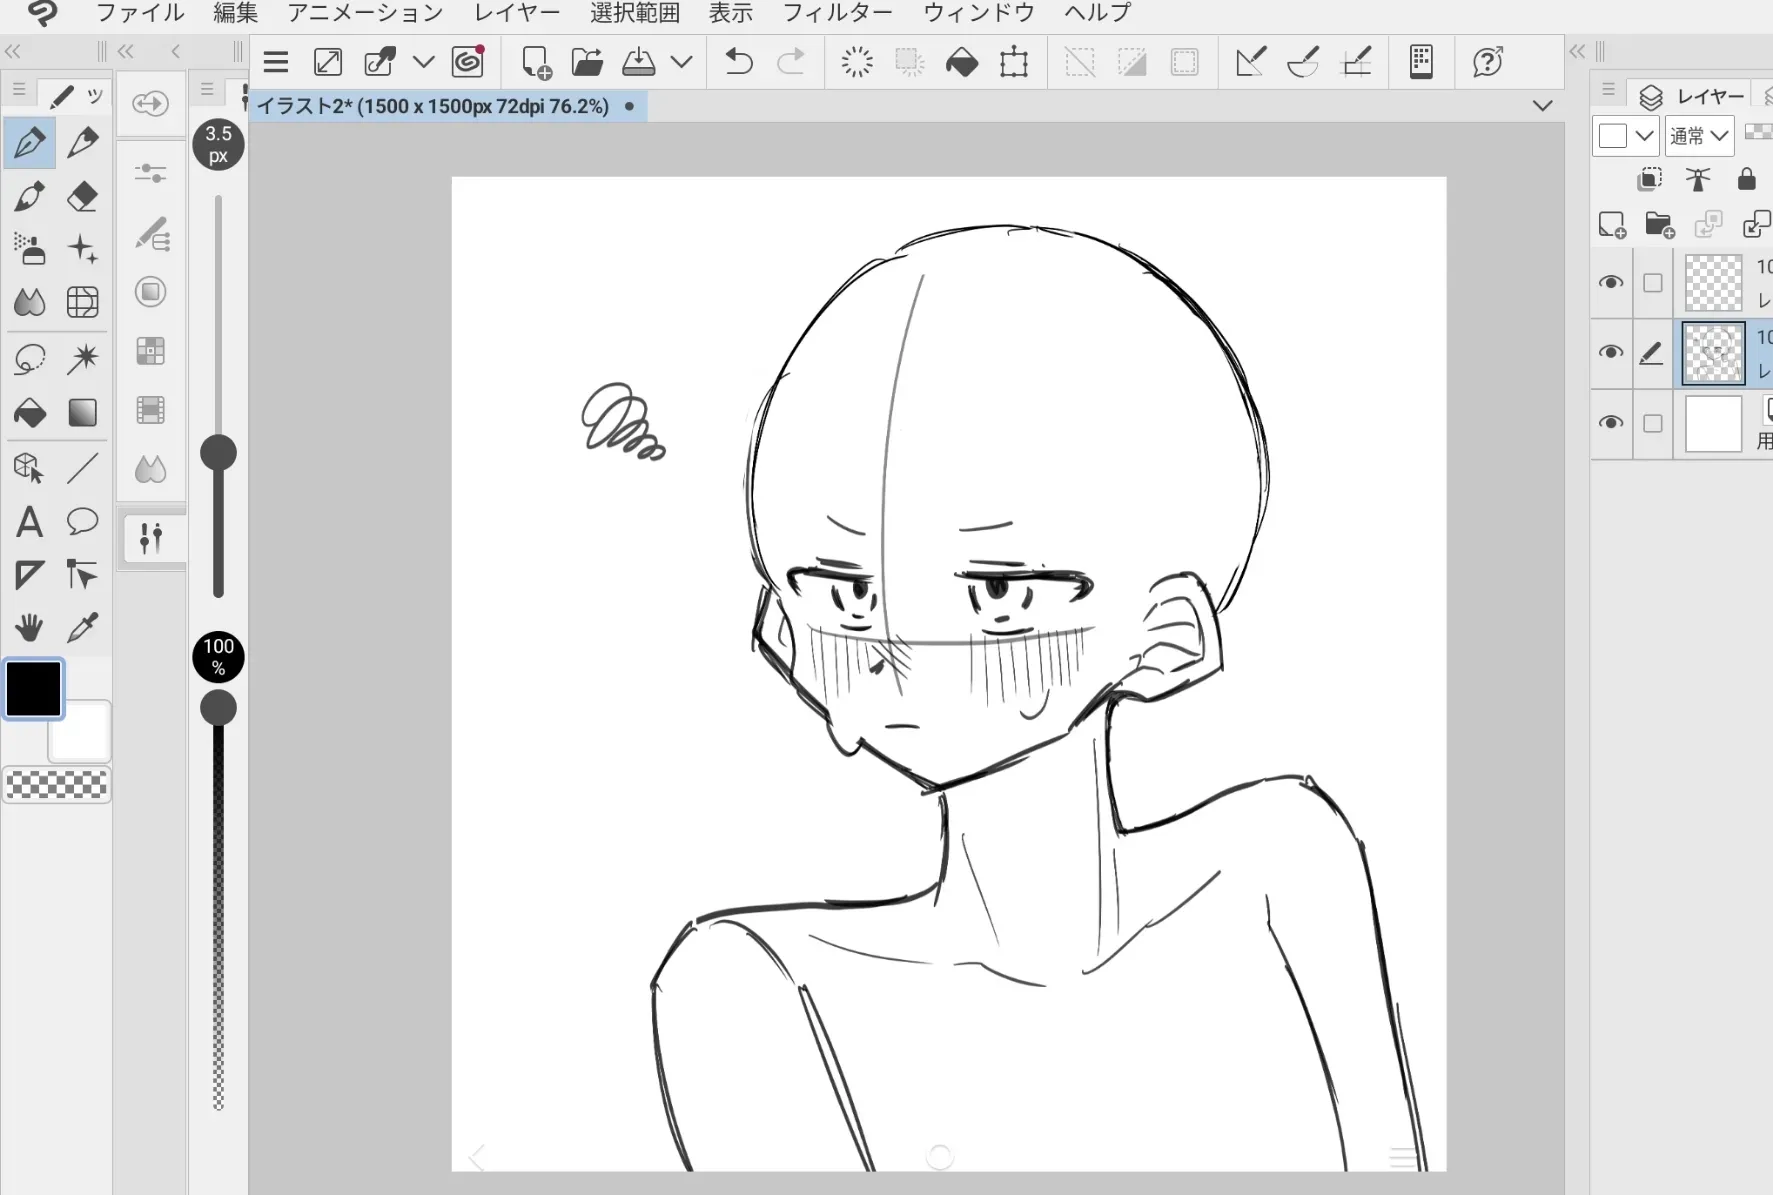Select the Decoration sparkle tool
This screenshot has height=1195, width=1773.
click(83, 249)
